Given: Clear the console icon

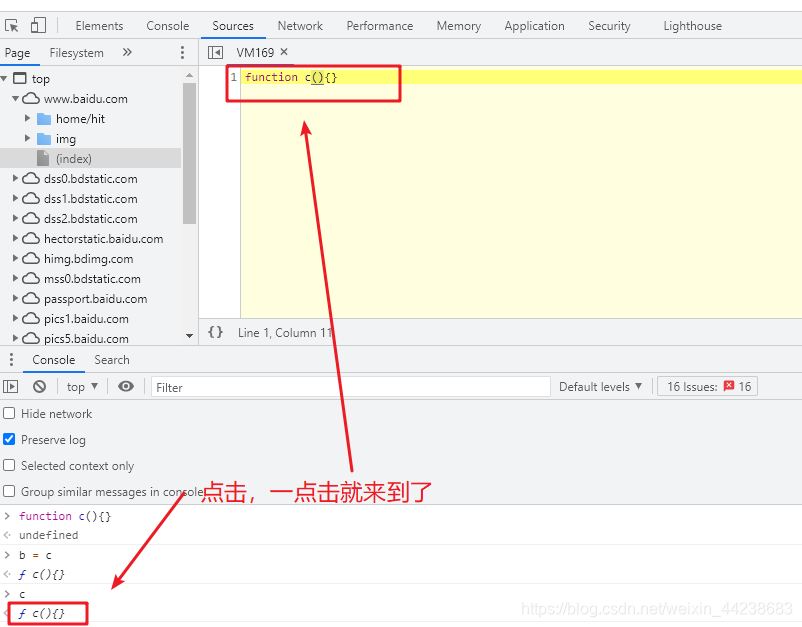Looking at the screenshot, I should pos(39,387).
